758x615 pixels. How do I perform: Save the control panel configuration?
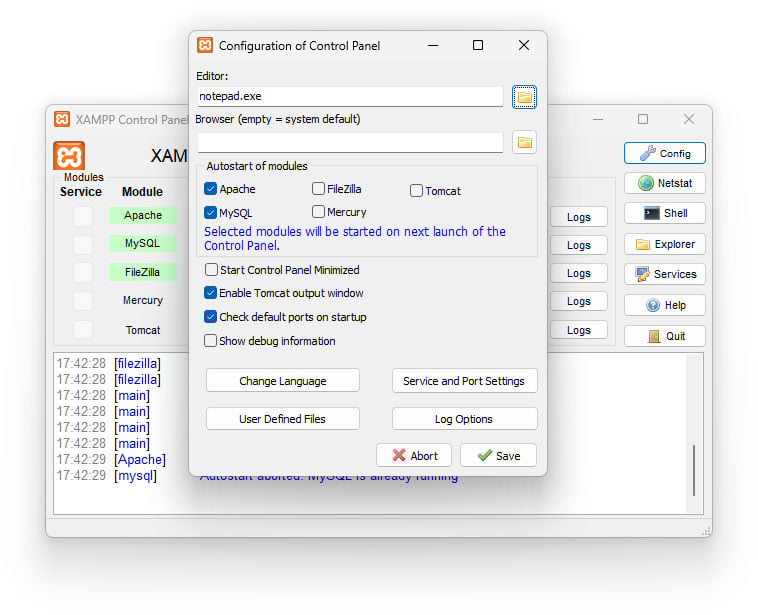(x=498, y=455)
